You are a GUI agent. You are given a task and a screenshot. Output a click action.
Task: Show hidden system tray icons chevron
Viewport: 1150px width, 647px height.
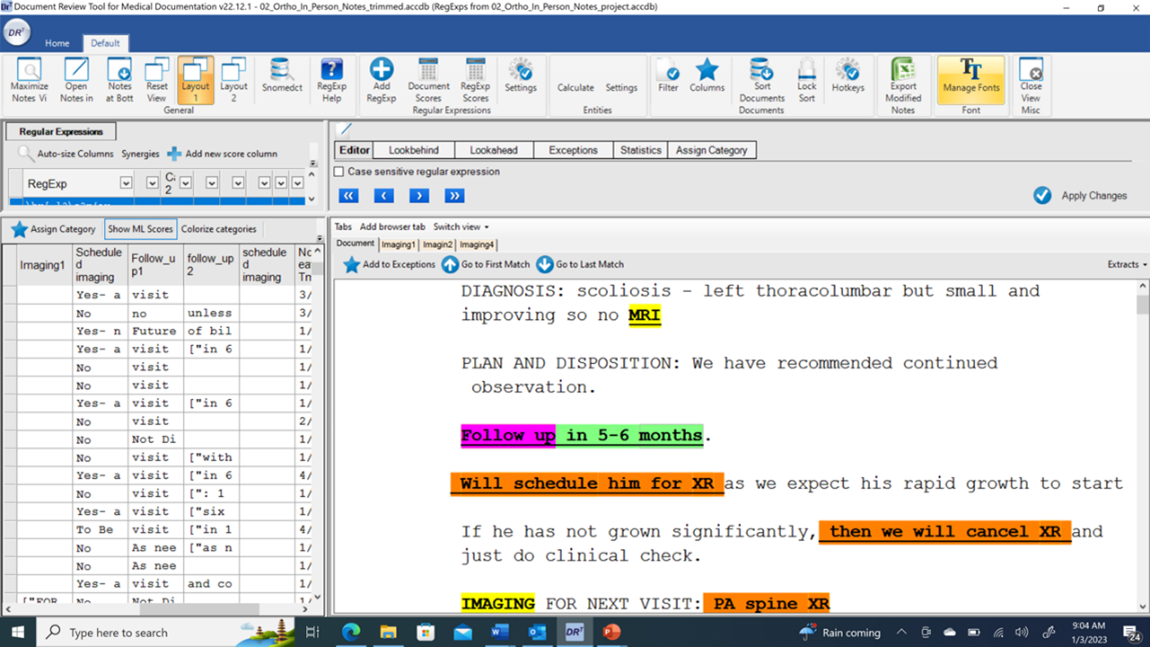[x=901, y=632]
